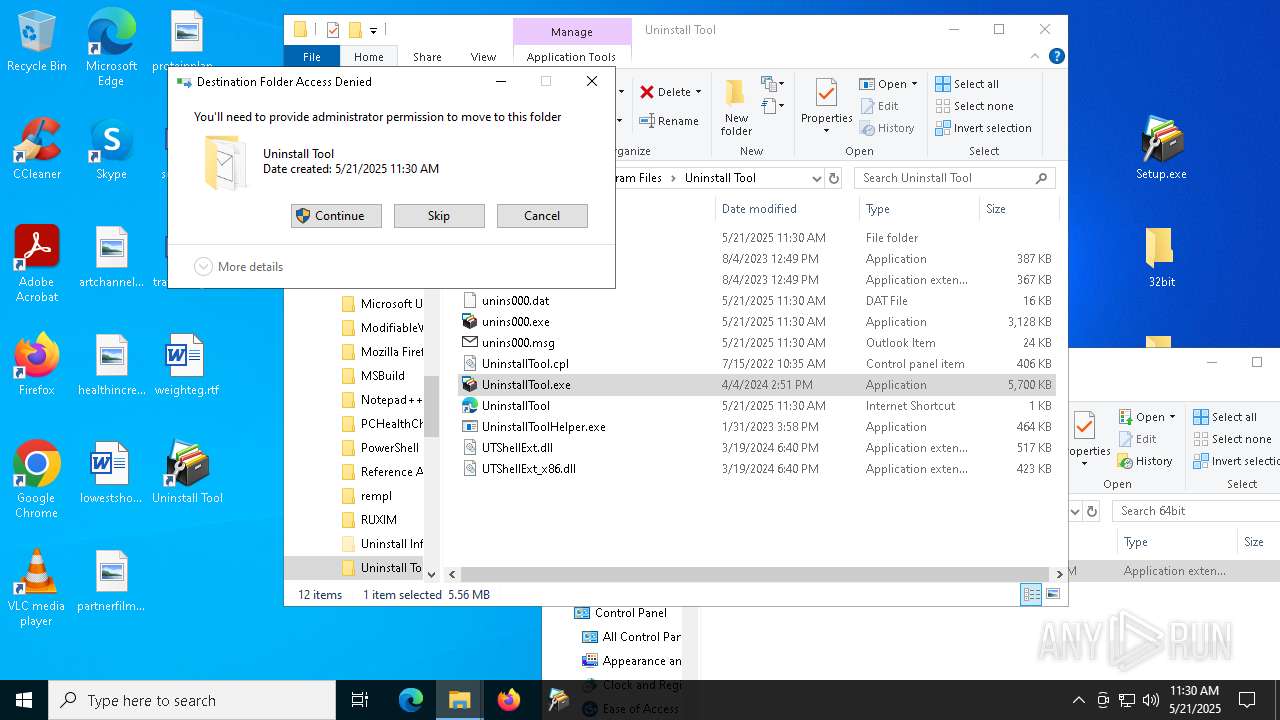The width and height of the screenshot is (1280, 720).
Task: Expand Properties dropdown arrow
Action: [826, 131]
